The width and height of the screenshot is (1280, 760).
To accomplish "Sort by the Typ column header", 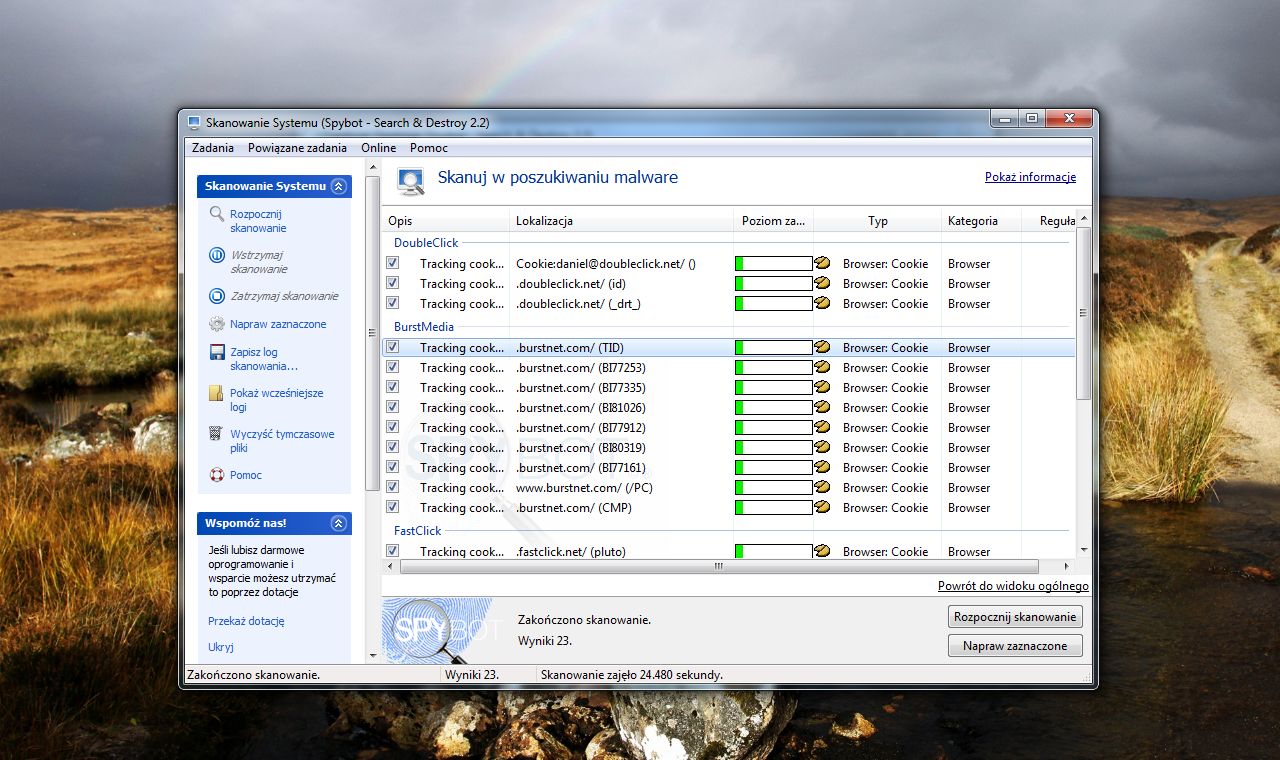I will pos(877,221).
